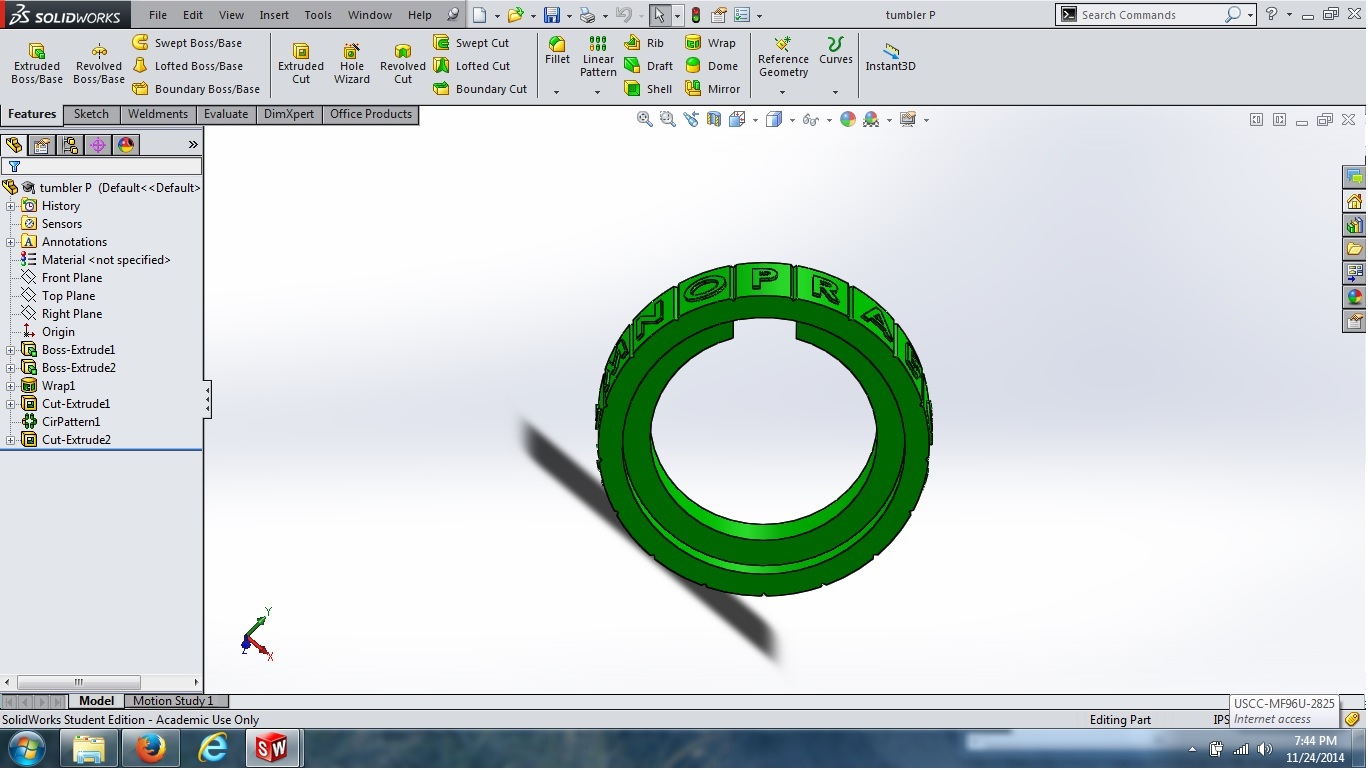Image resolution: width=1368 pixels, height=770 pixels.
Task: Expand the Boss-Extrude1 feature
Action: (x=11, y=350)
